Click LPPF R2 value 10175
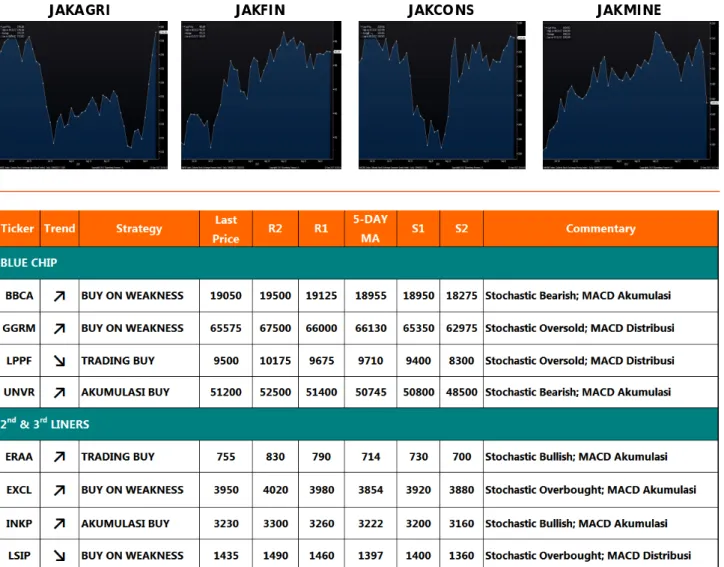Image resolution: width=724 pixels, height=567 pixels. tap(275, 361)
